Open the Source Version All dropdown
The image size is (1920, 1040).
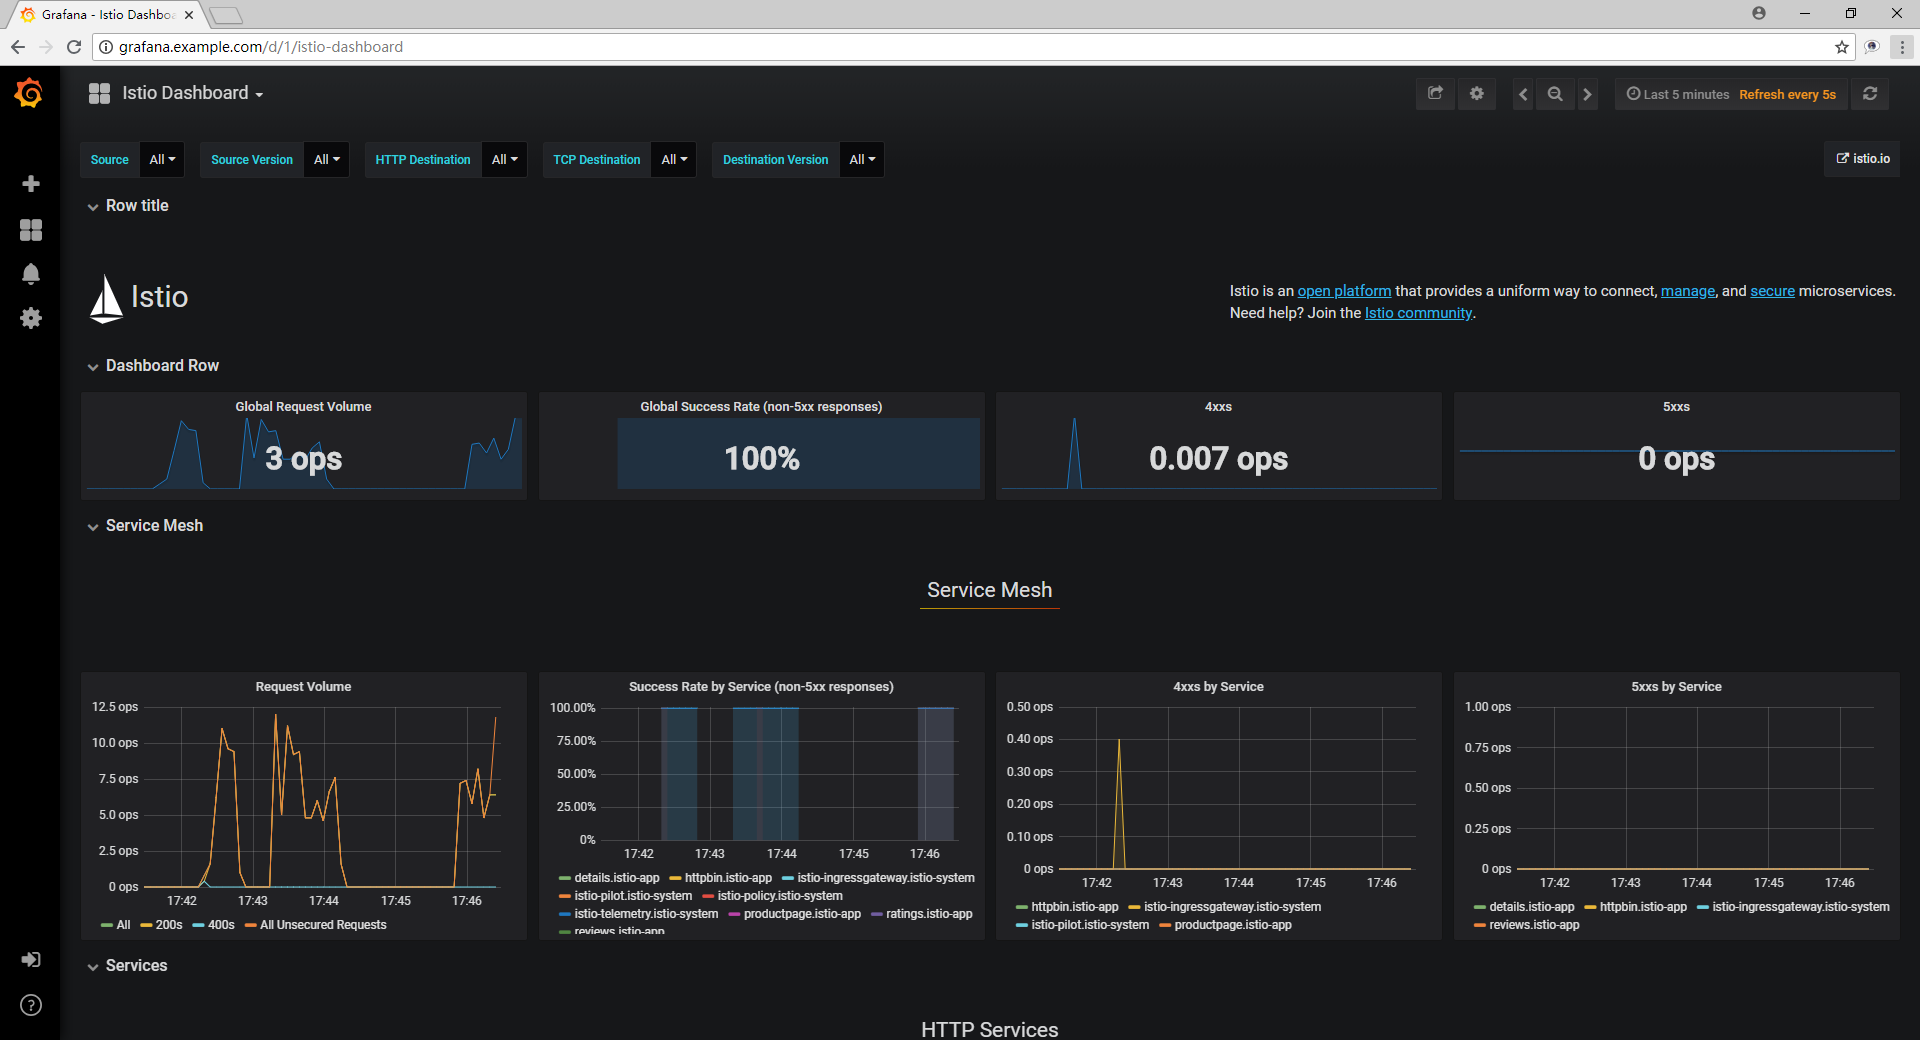pos(327,160)
